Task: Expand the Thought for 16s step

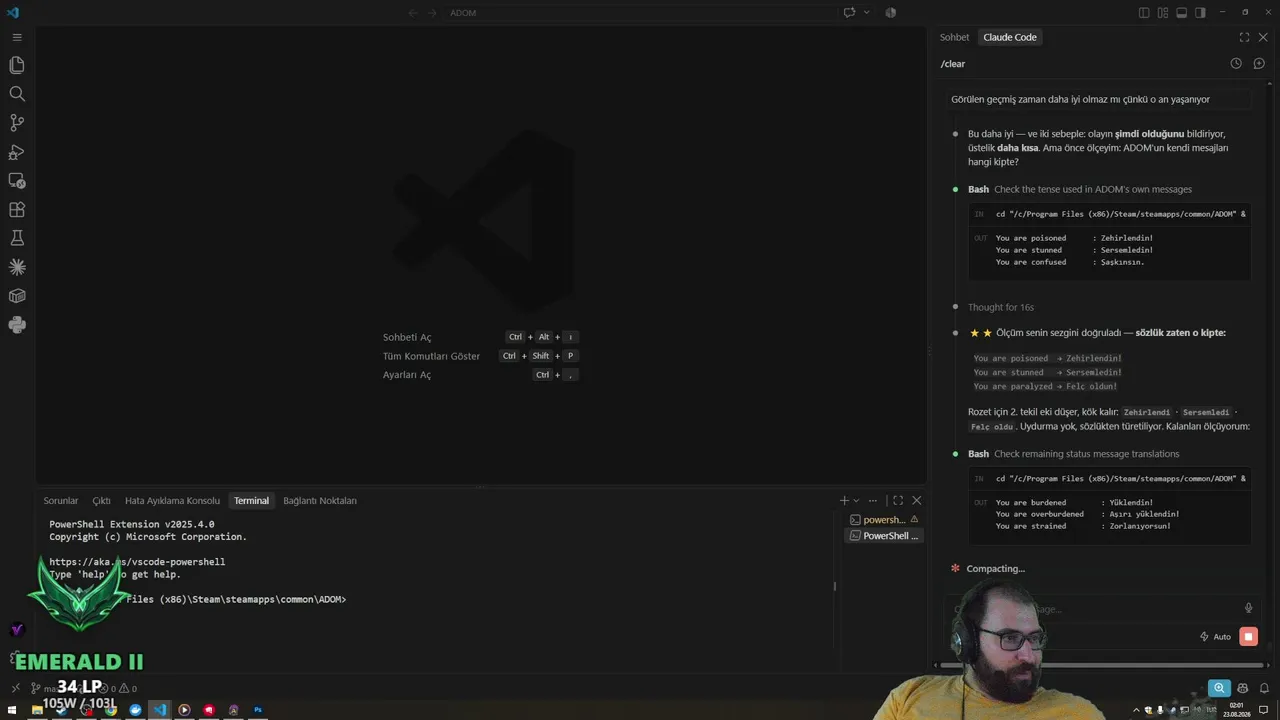Action: coord(1001,307)
